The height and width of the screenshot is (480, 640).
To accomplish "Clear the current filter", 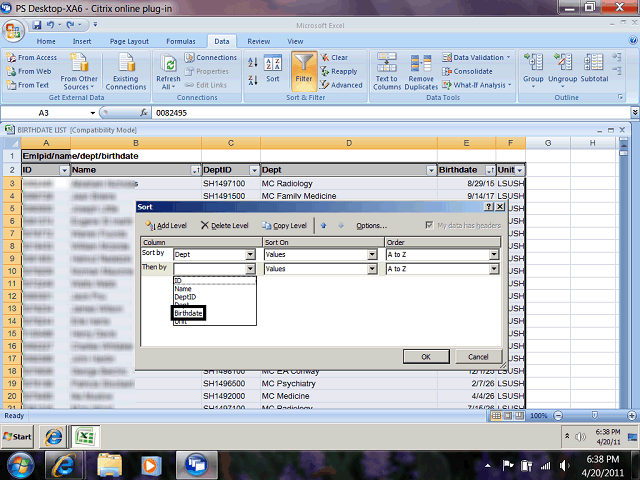I will pyautogui.click(x=334, y=58).
